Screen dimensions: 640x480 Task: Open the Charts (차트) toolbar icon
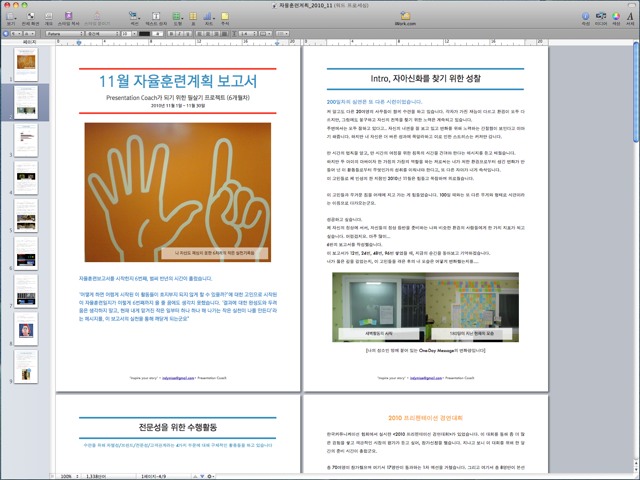click(x=210, y=14)
